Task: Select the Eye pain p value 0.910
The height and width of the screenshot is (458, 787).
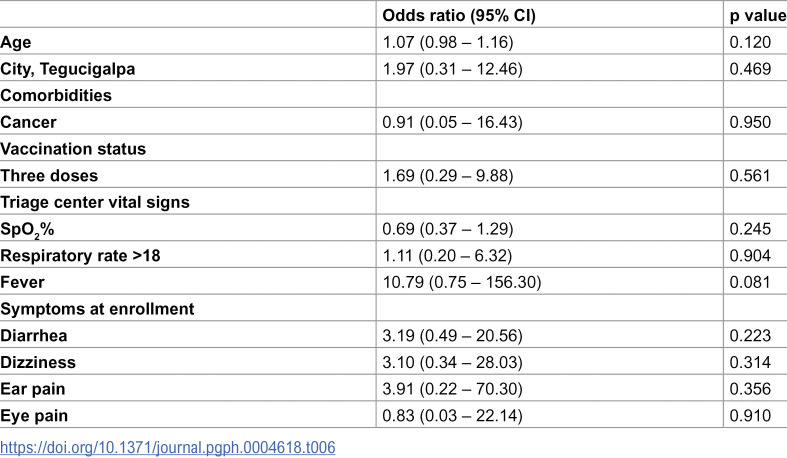Action: tap(750, 415)
